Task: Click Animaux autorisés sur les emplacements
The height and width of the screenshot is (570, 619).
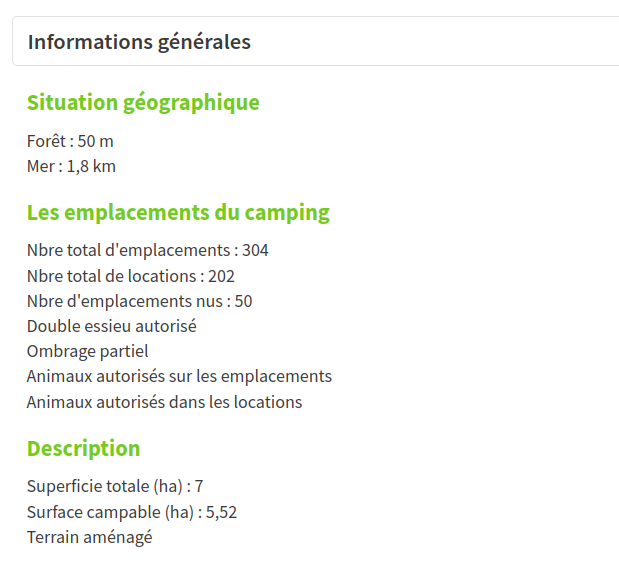Action: tap(179, 376)
